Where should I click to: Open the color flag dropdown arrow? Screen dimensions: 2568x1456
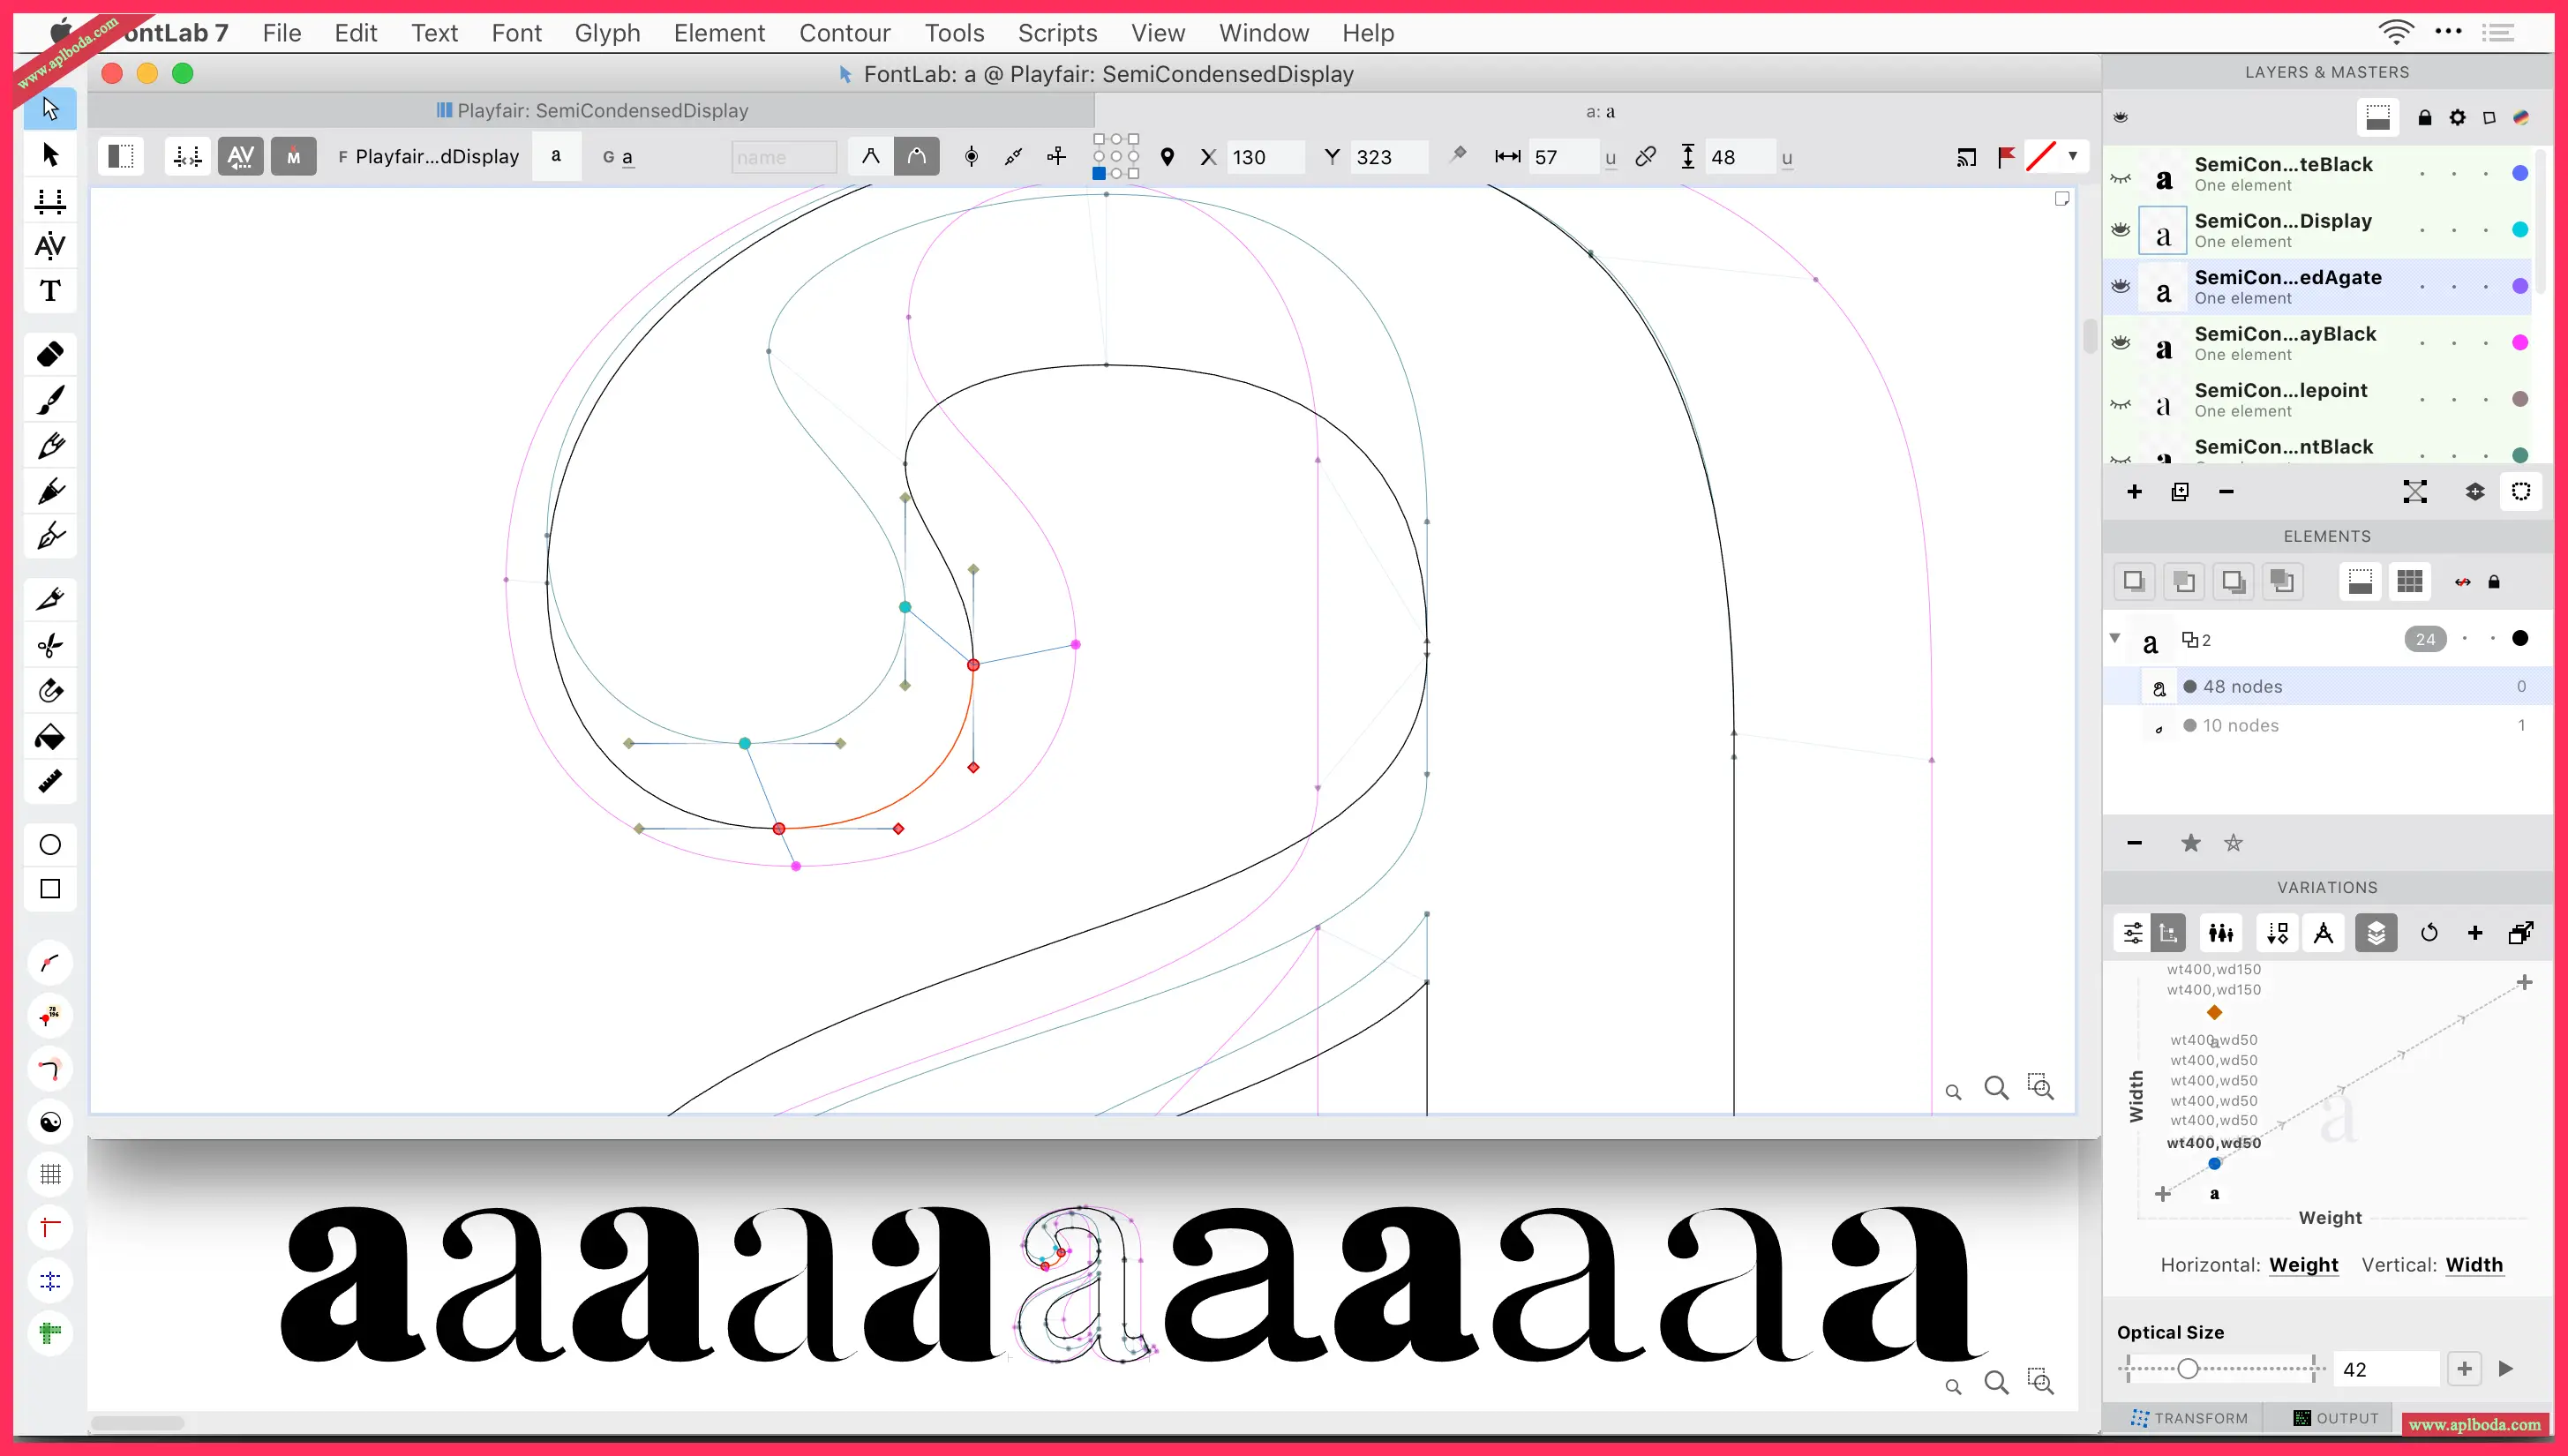[x=2073, y=156]
